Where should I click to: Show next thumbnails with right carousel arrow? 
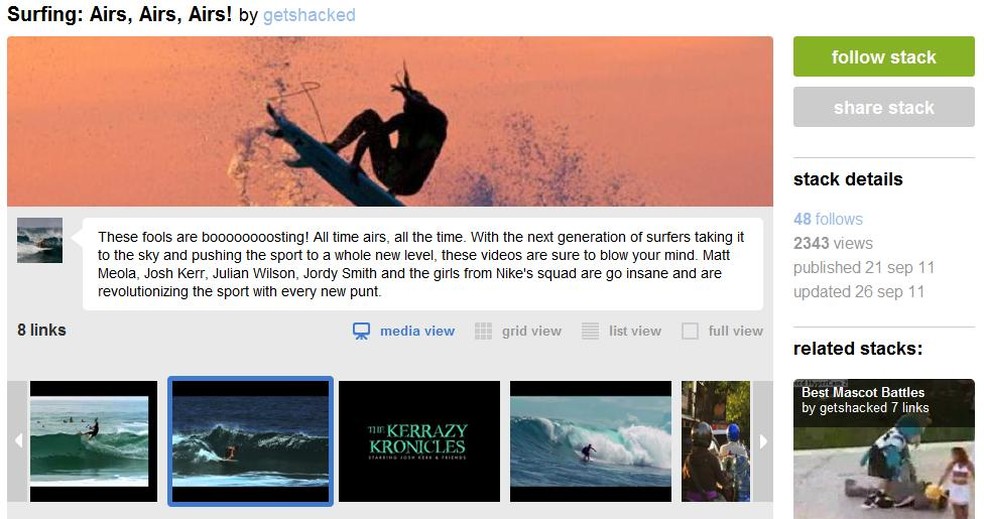click(763, 441)
